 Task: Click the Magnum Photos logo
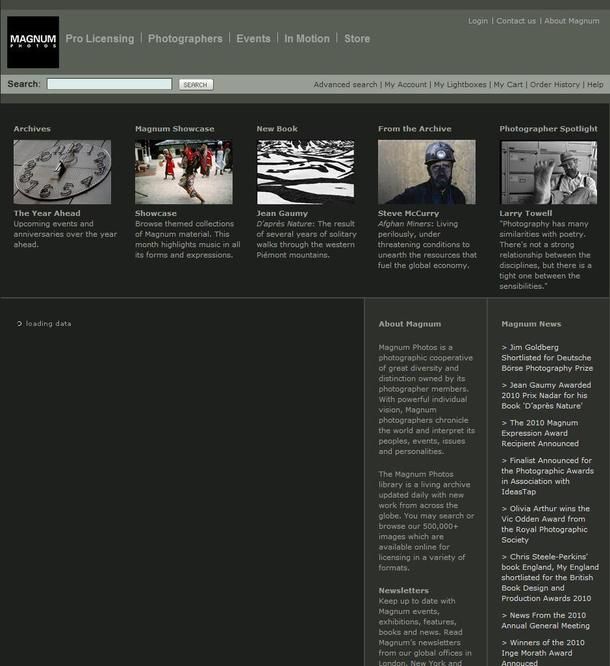[x=33, y=42]
